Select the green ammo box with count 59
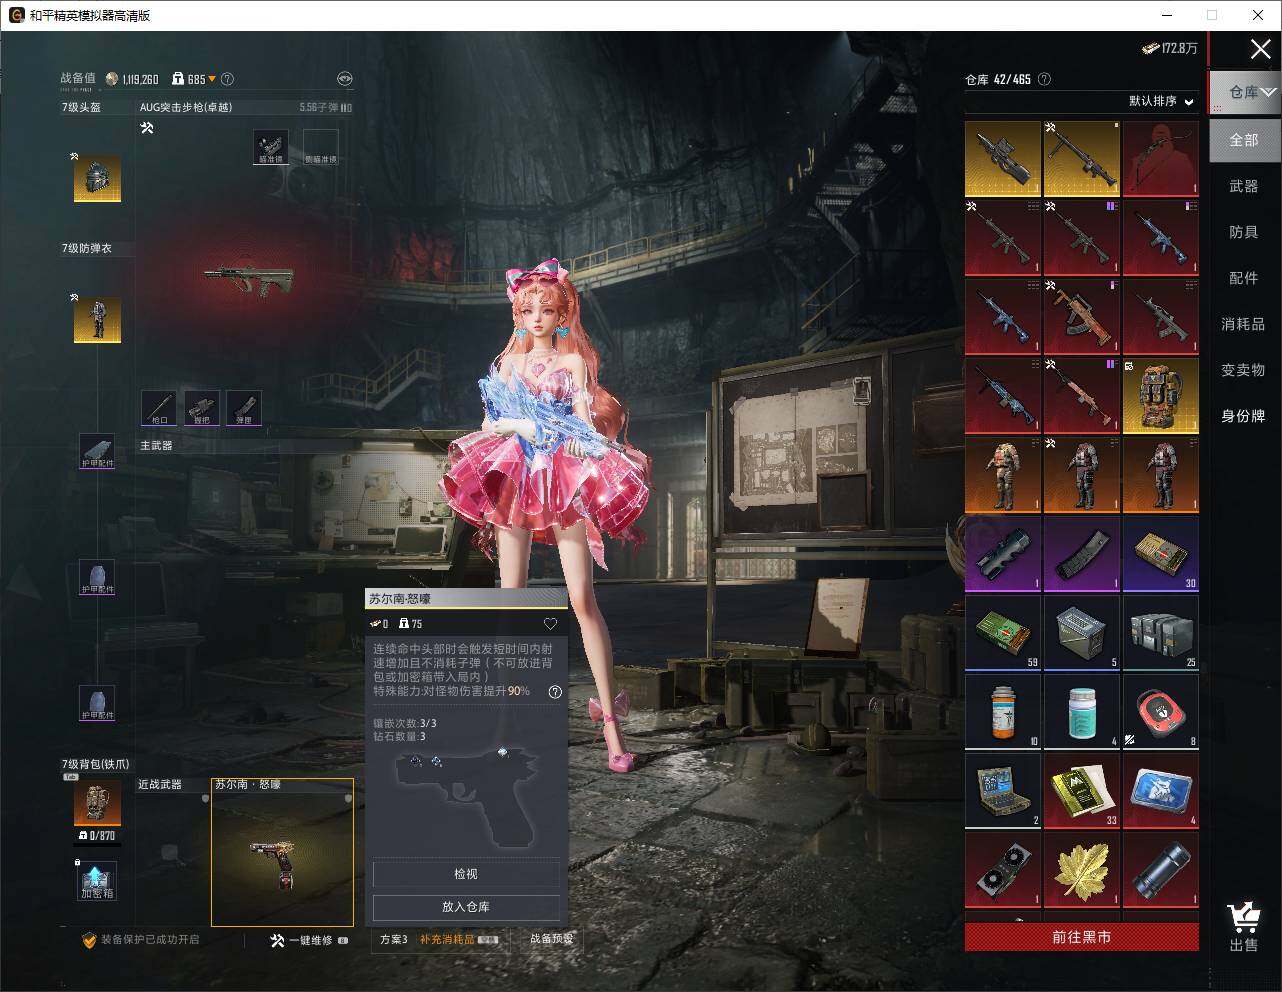1282x992 pixels. click(1003, 633)
